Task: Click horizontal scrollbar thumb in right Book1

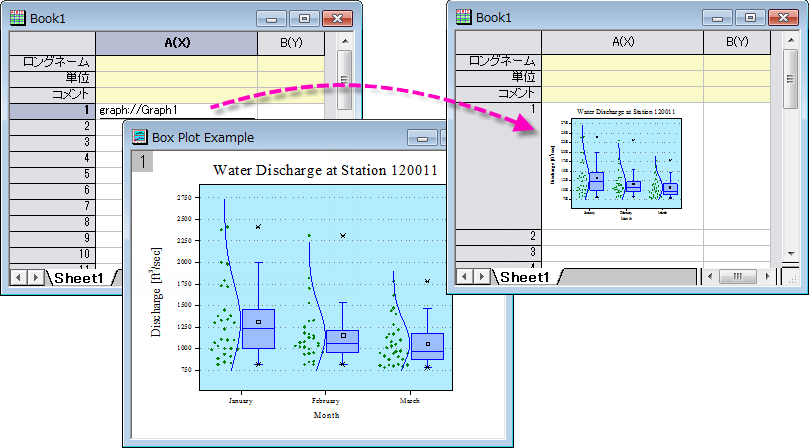Action: [738, 277]
